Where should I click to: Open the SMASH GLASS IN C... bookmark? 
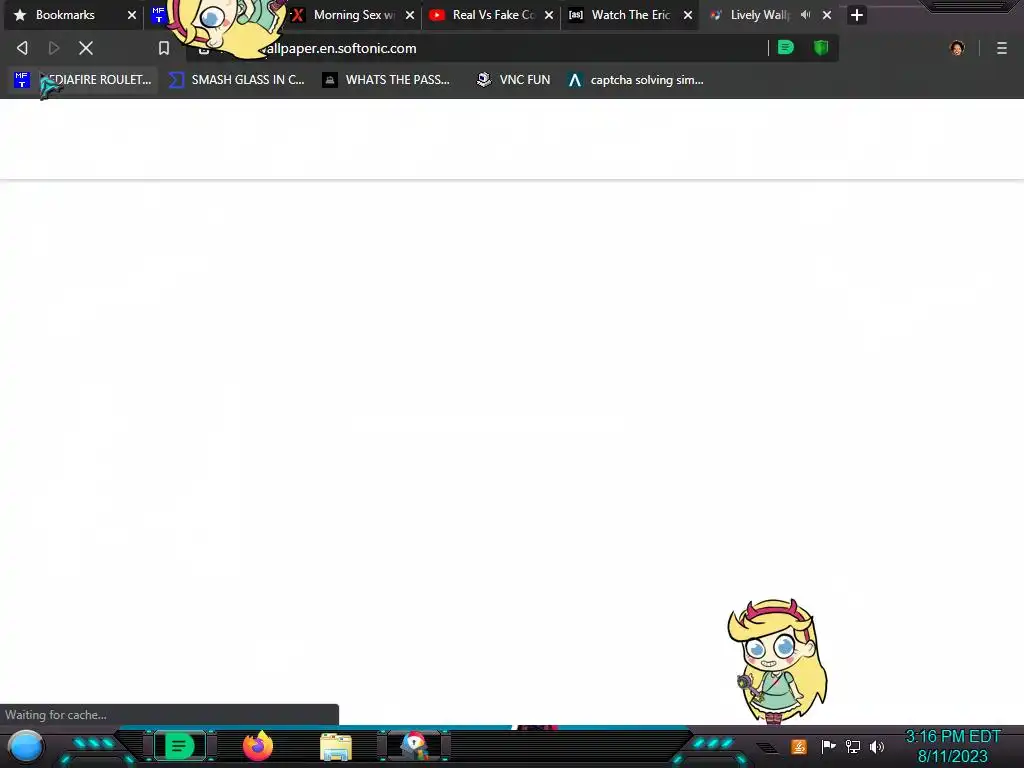click(236, 80)
